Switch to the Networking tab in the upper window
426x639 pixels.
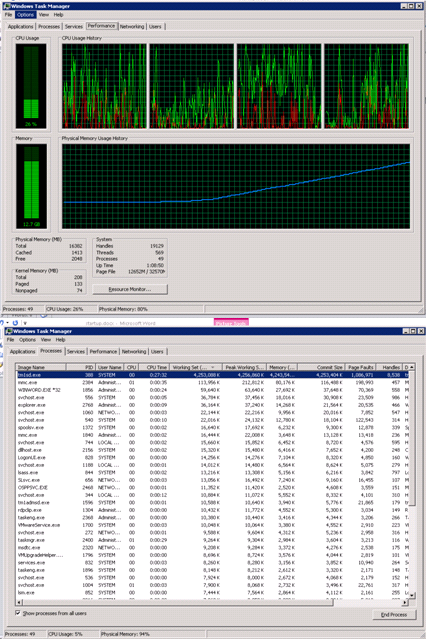[x=132, y=26]
